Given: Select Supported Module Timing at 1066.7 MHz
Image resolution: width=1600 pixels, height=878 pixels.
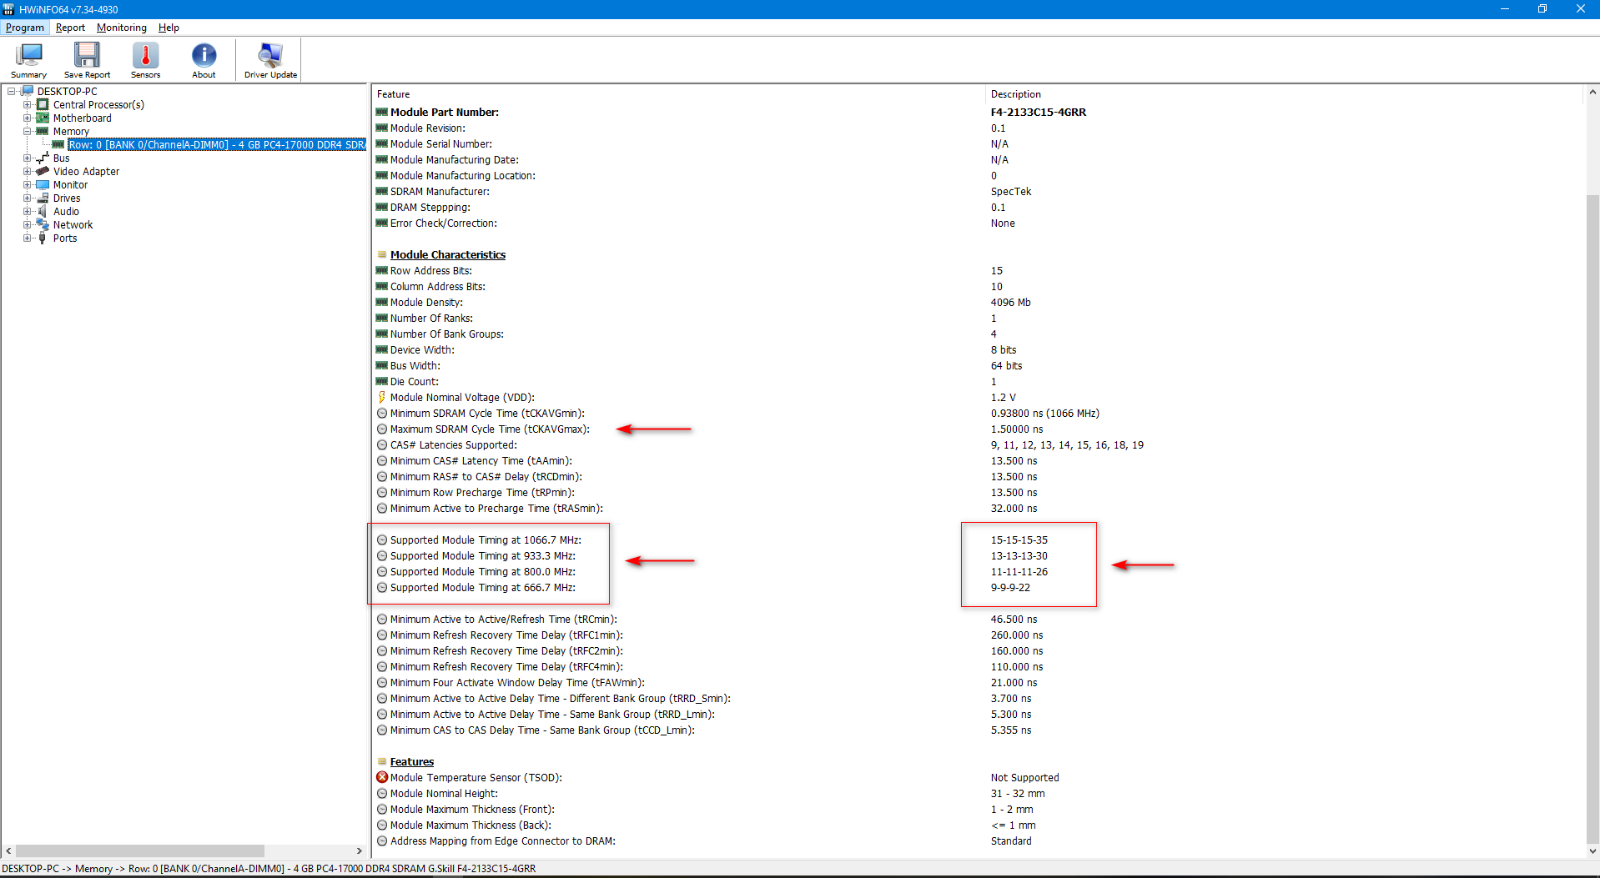Looking at the screenshot, I should (x=980, y=540).
